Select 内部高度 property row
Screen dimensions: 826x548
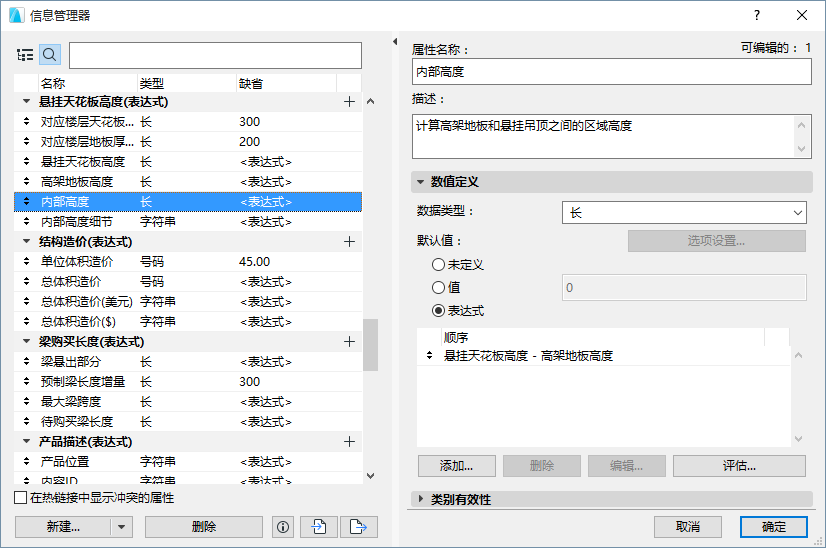[x=188, y=202]
